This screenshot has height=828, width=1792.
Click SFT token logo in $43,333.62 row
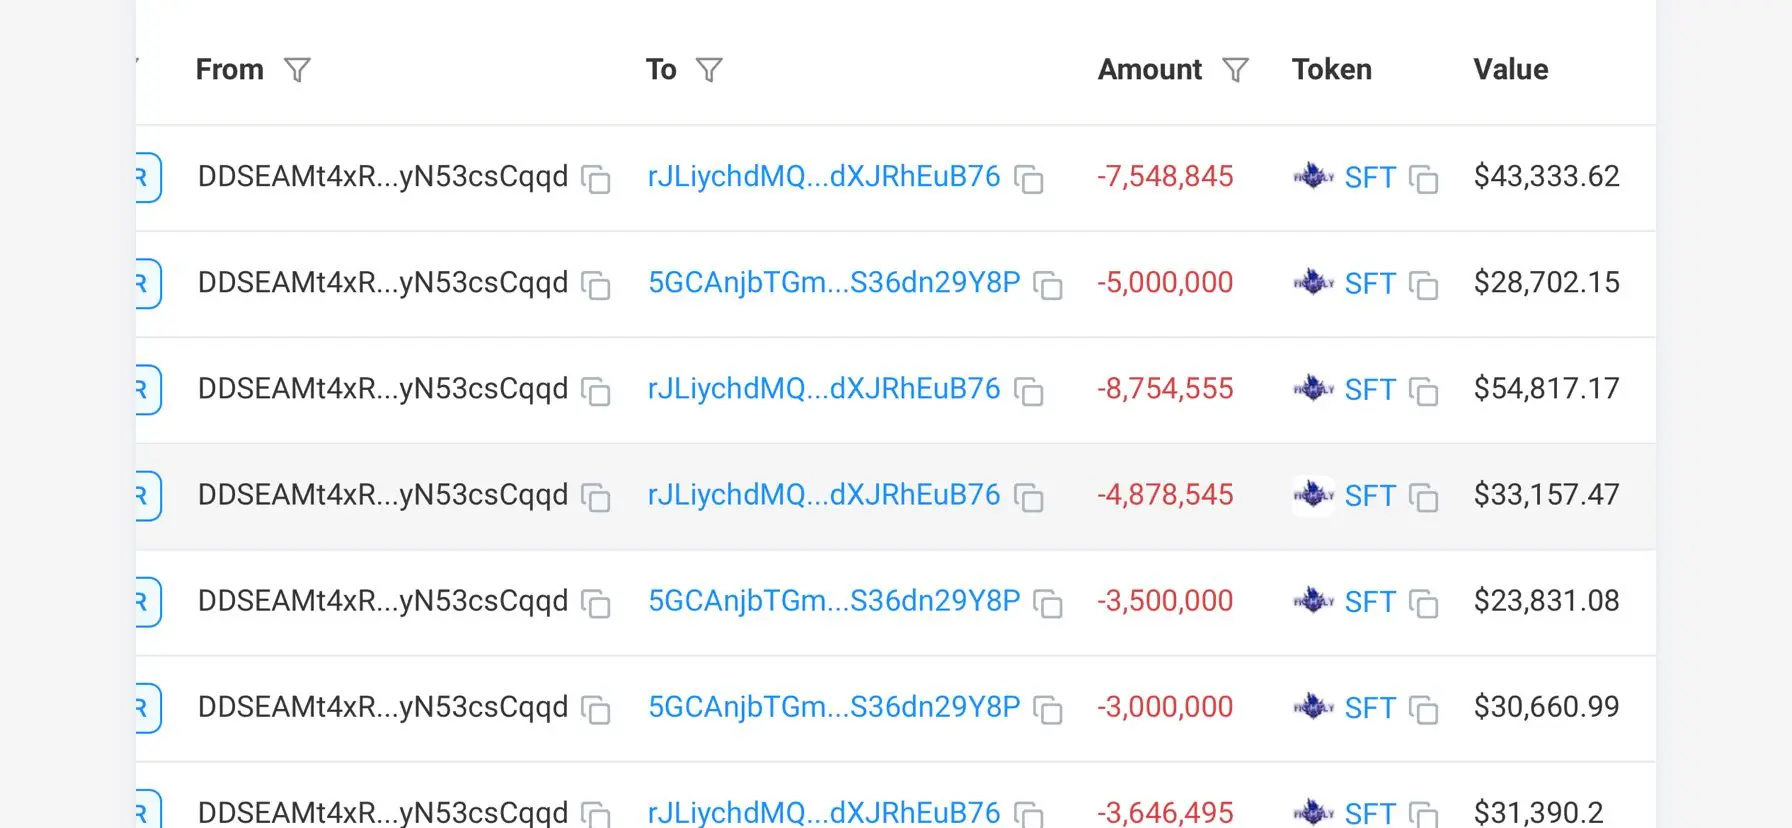point(1313,177)
